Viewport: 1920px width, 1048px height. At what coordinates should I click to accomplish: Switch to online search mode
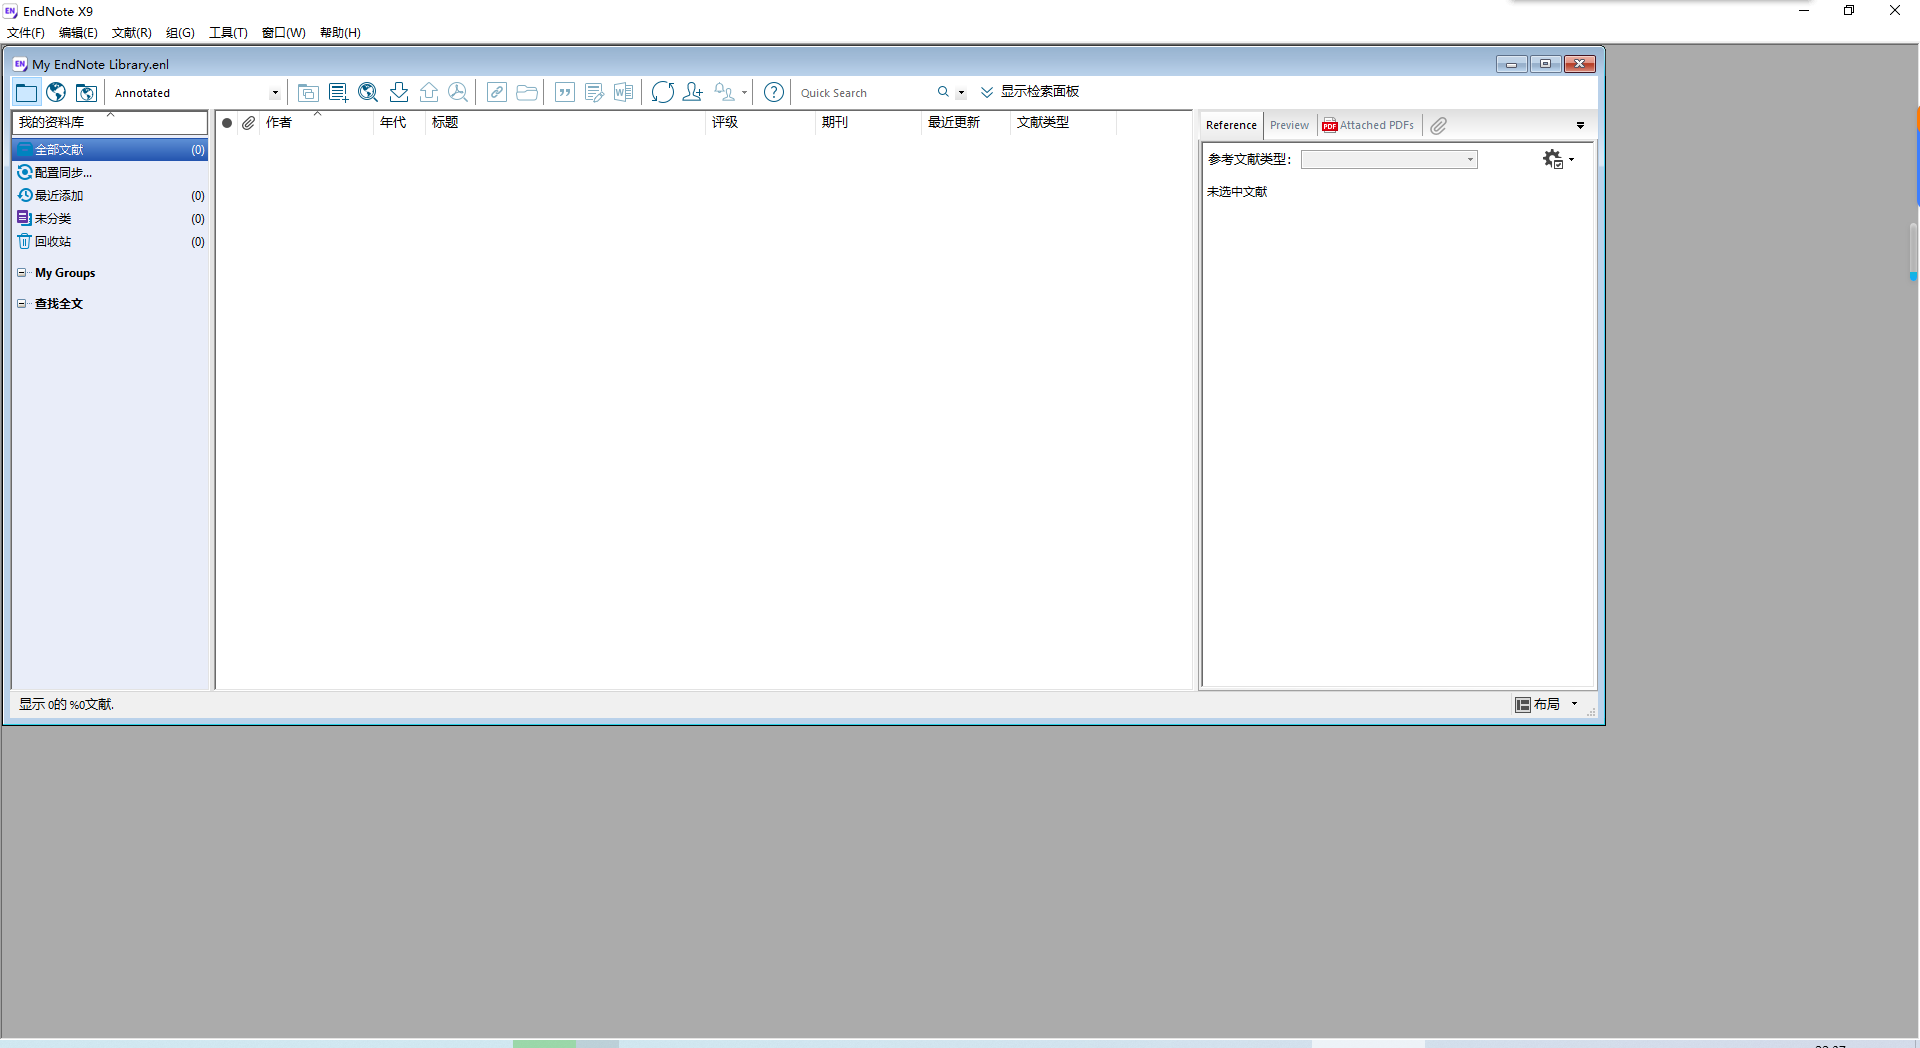[x=55, y=92]
